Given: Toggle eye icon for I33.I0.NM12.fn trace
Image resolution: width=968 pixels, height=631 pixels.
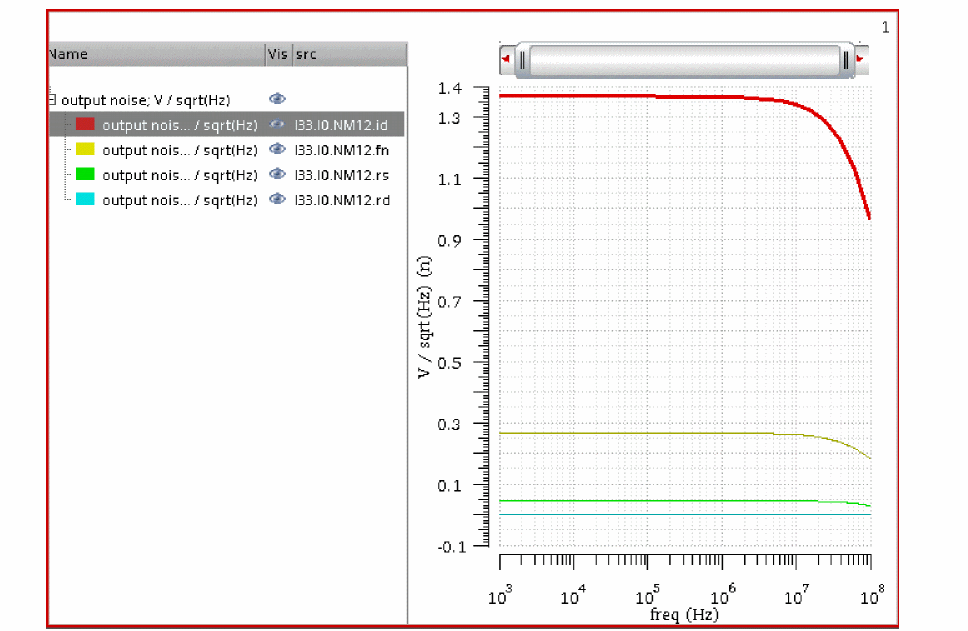Looking at the screenshot, I should point(278,149).
